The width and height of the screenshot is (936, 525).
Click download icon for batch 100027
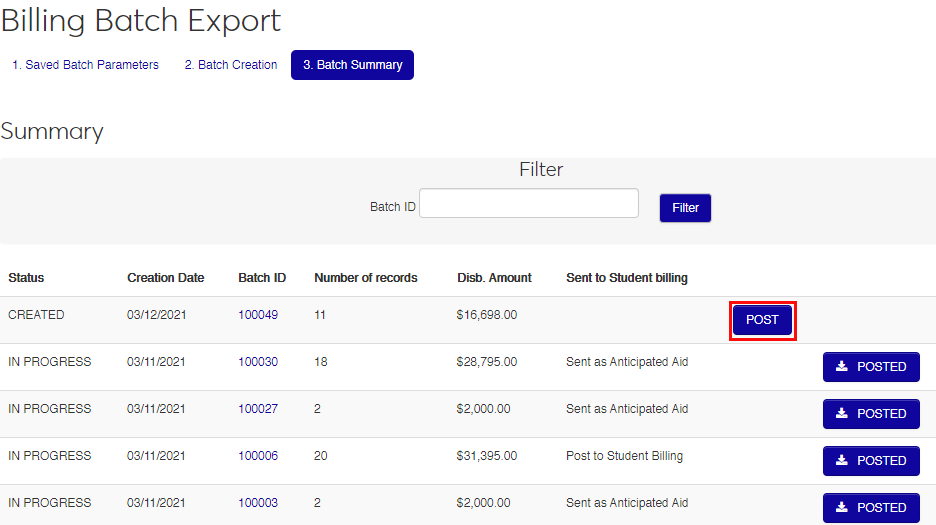(842, 414)
